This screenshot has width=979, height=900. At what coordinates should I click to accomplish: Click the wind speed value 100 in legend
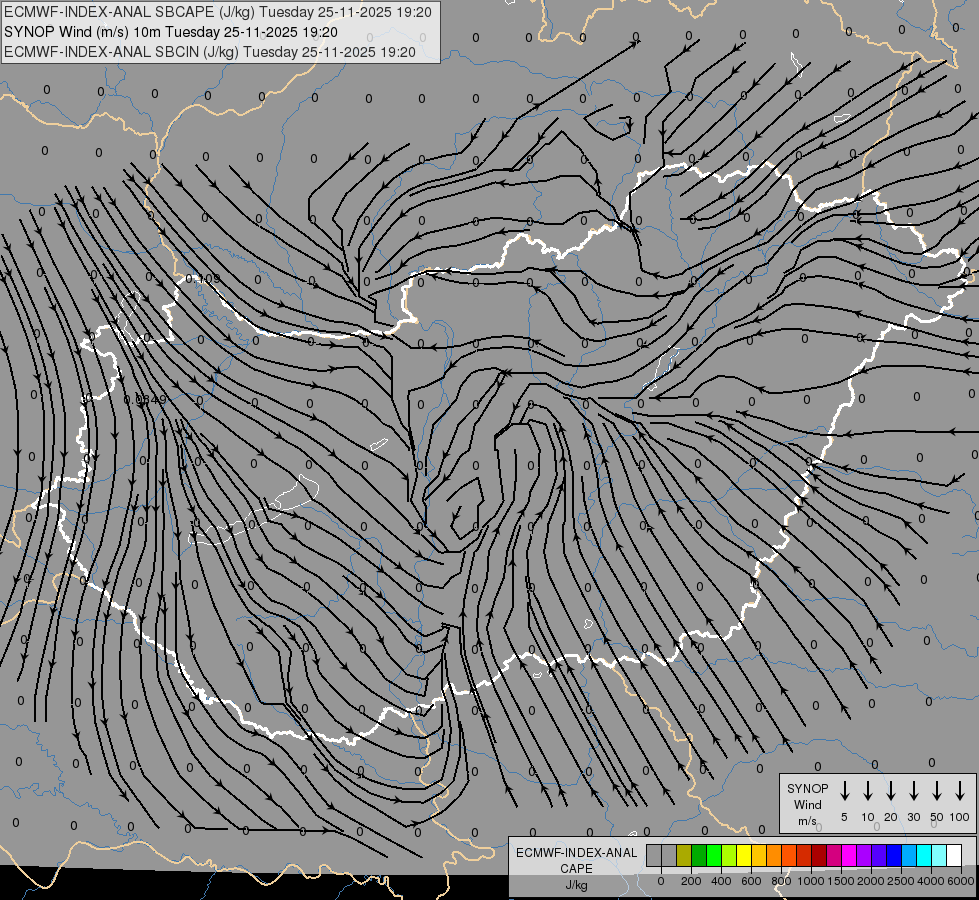[960, 817]
